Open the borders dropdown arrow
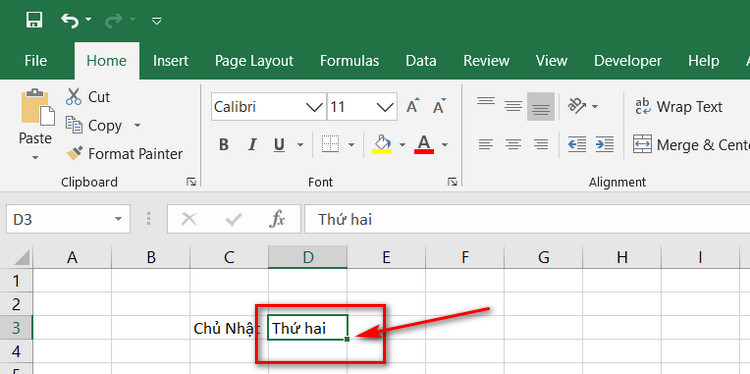Viewport: 750px width, 374px height. point(352,144)
